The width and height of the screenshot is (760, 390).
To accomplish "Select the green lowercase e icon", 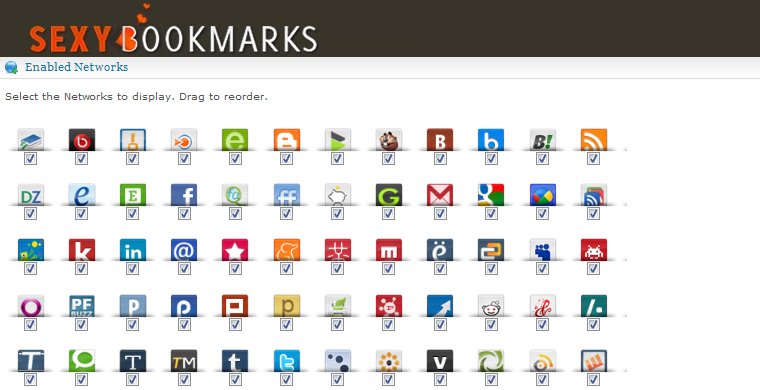I will [235, 140].
